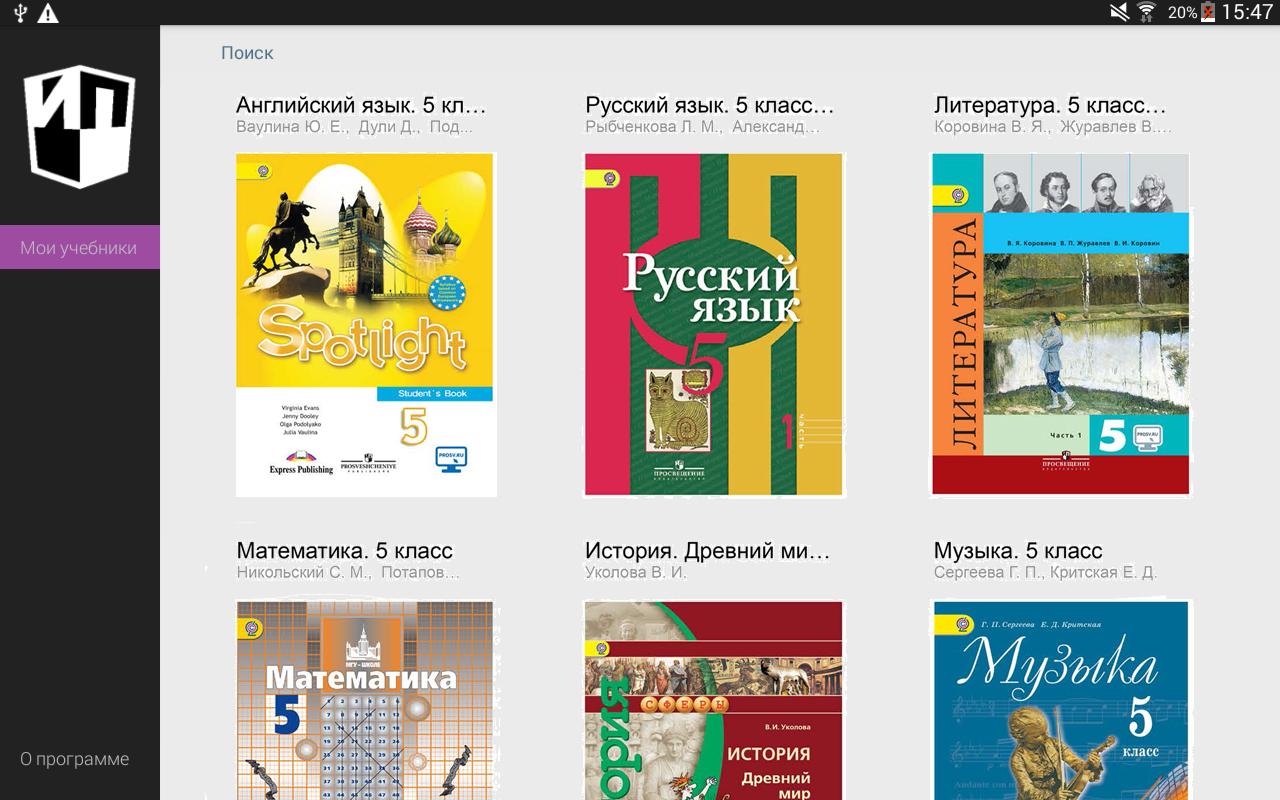This screenshot has width=1280, height=800.
Task: Open the Литература 5 класс book cover
Action: 1061,325
